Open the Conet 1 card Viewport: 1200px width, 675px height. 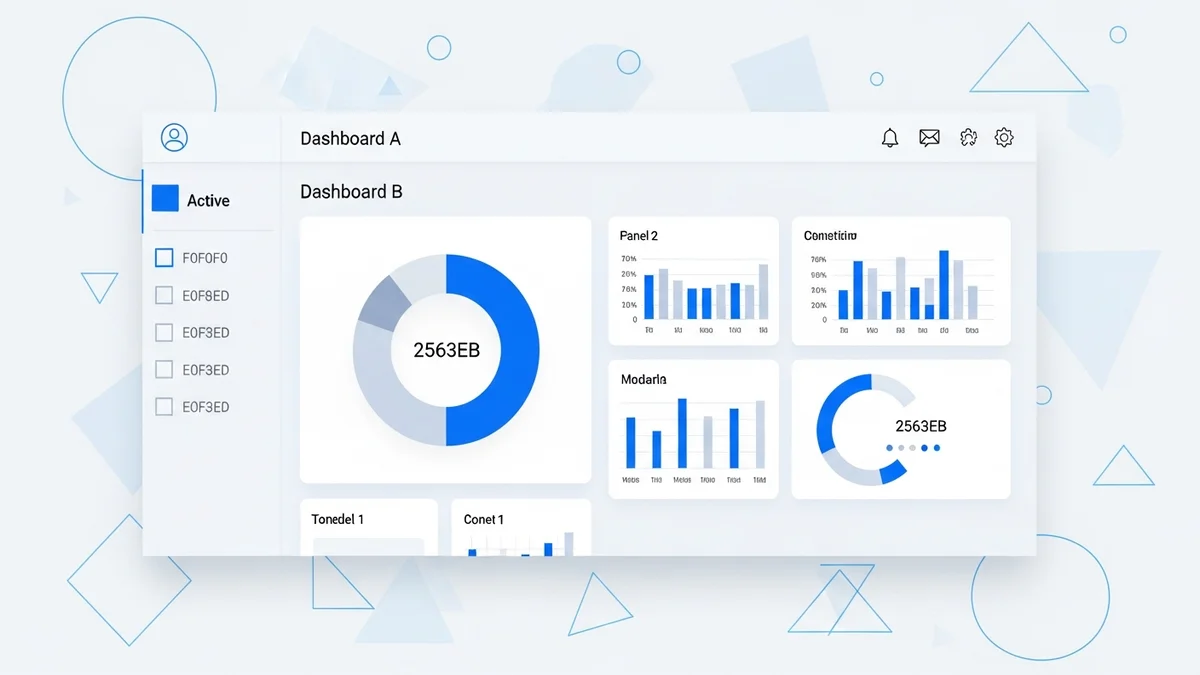(483, 519)
